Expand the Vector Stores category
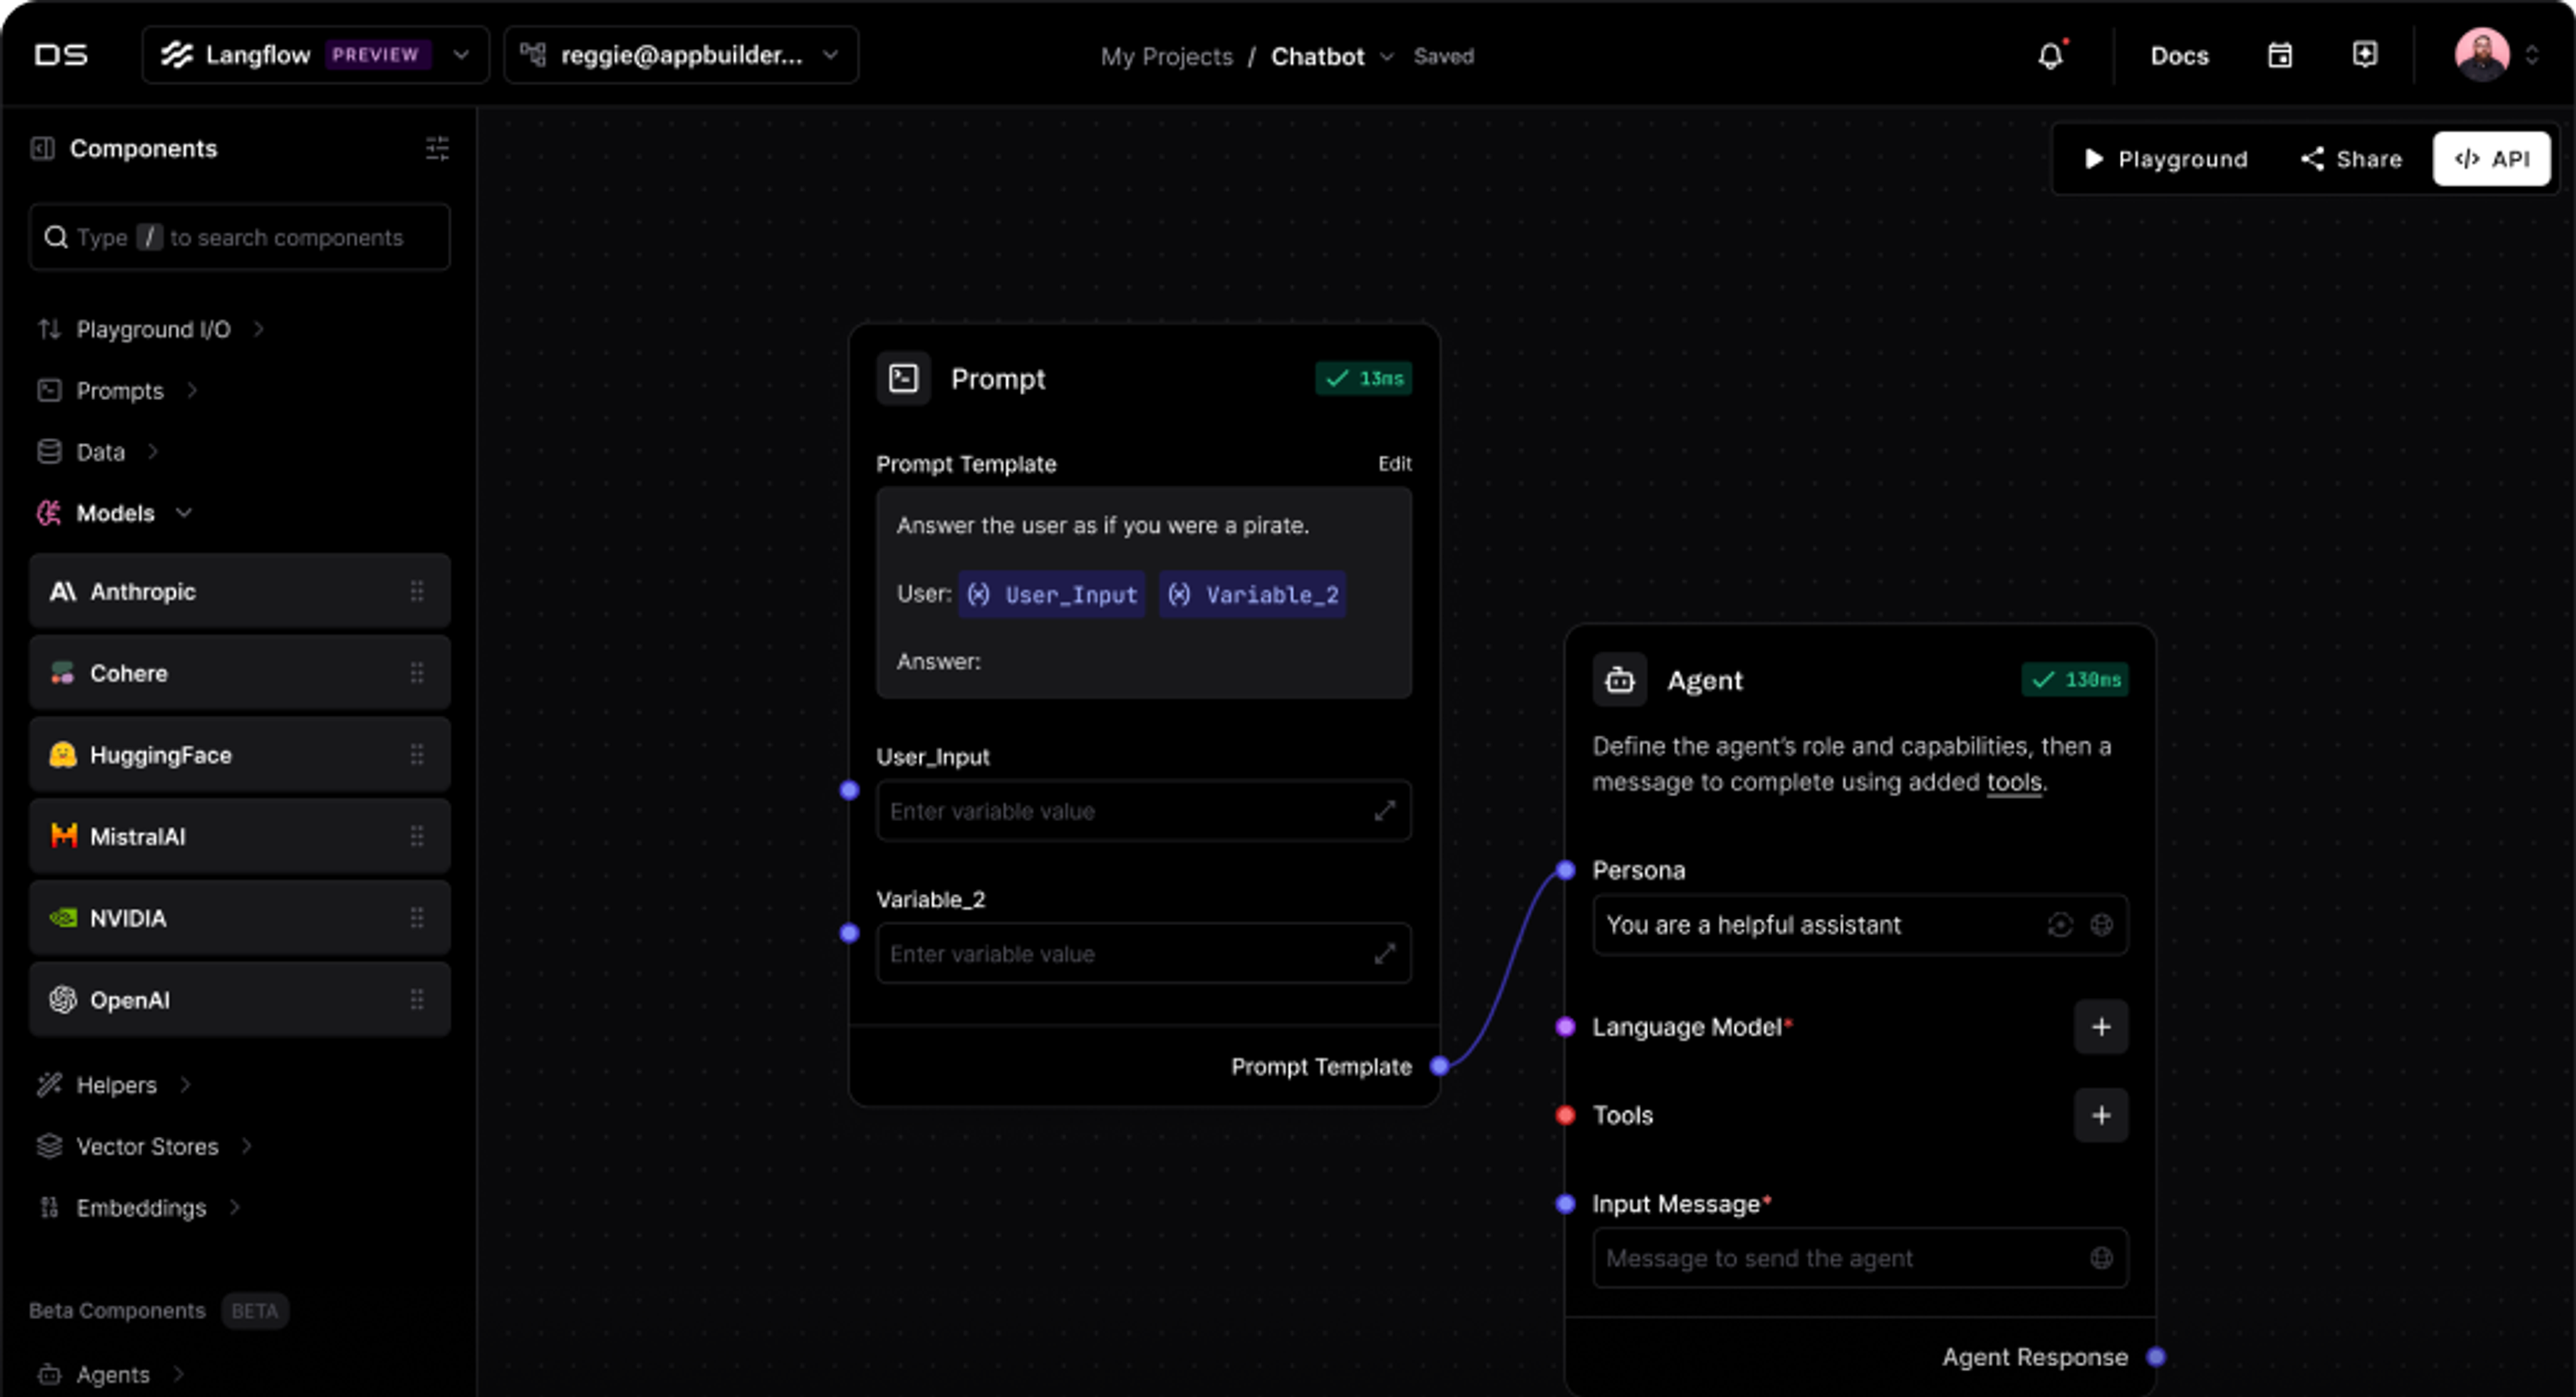 pyautogui.click(x=147, y=1146)
